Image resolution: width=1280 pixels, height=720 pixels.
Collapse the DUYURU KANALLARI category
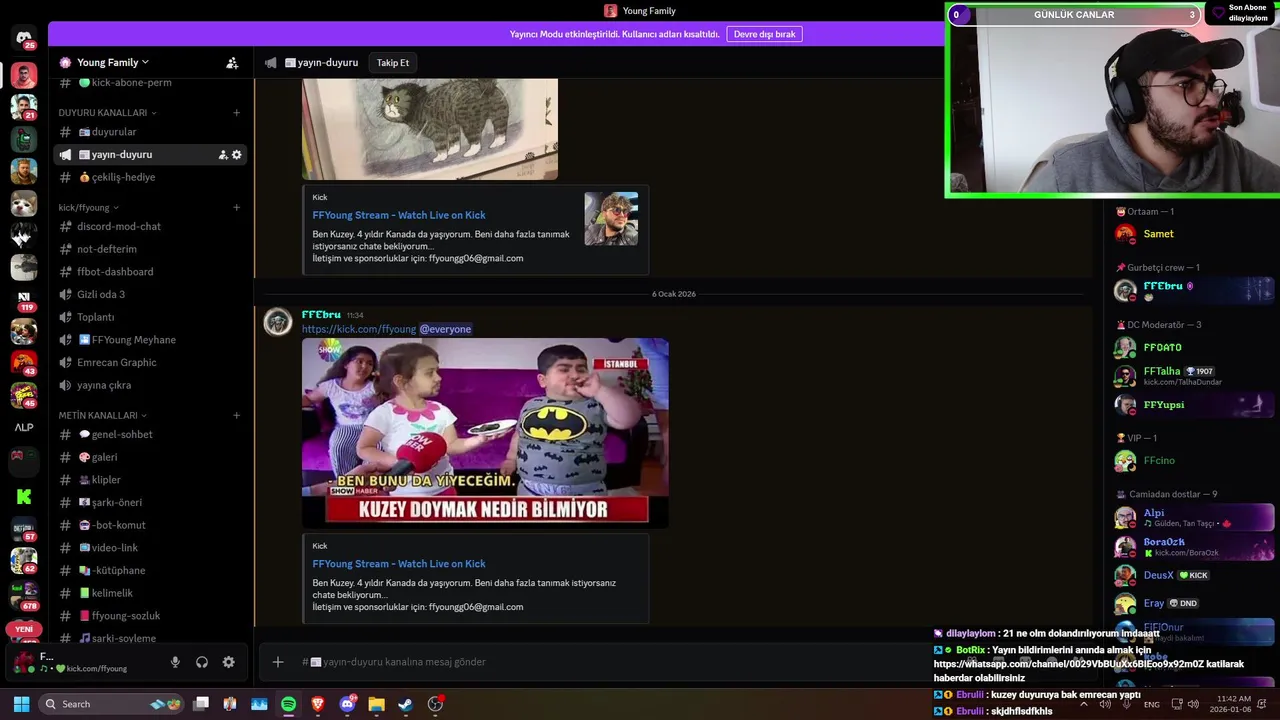click(107, 113)
